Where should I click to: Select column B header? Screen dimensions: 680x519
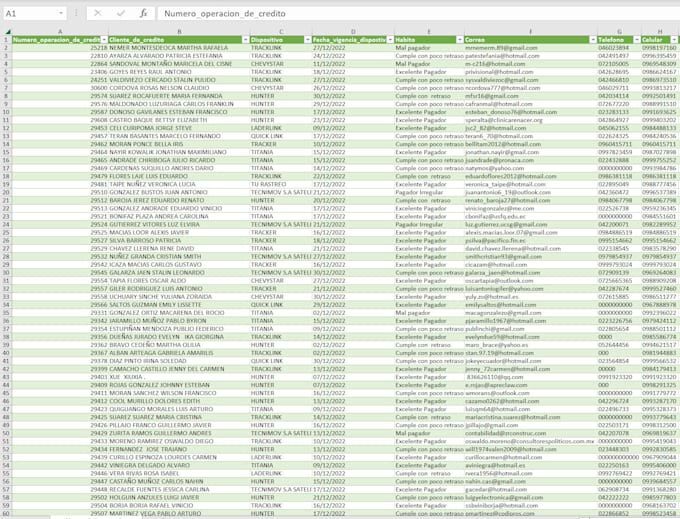[x=179, y=32]
